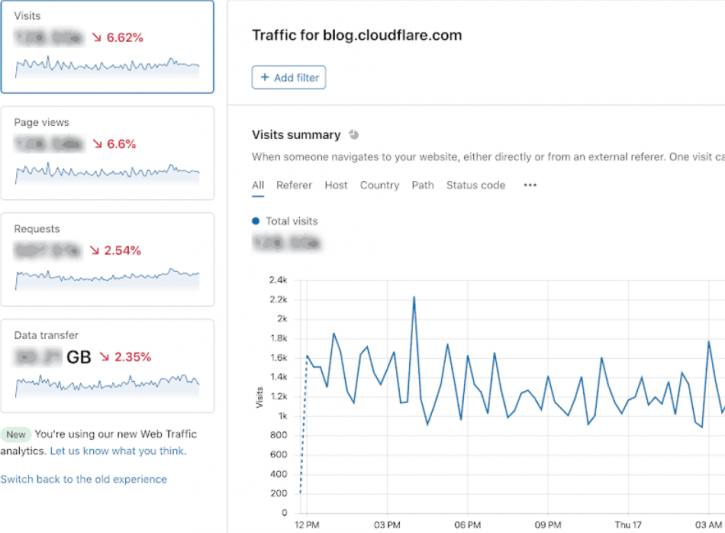The height and width of the screenshot is (533, 725).
Task: Click 'Switch back to the old experience'
Action: pyautogui.click(x=84, y=479)
